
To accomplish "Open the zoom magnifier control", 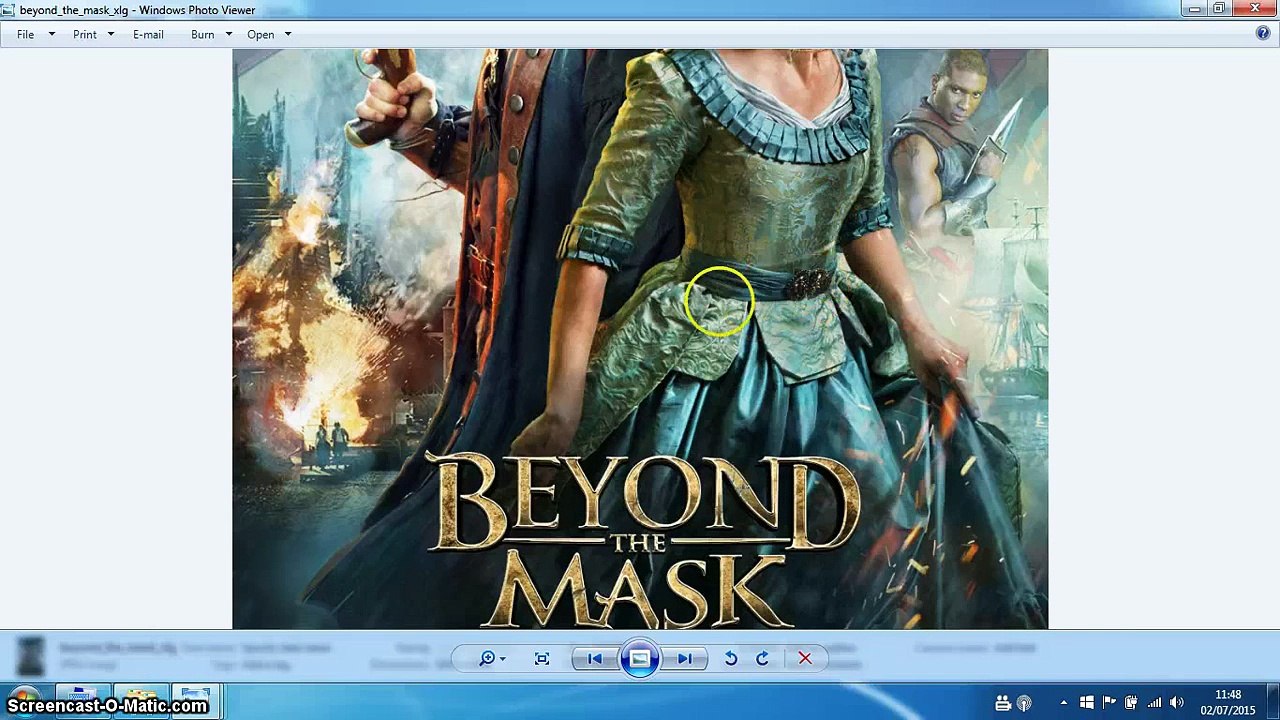I will point(492,658).
